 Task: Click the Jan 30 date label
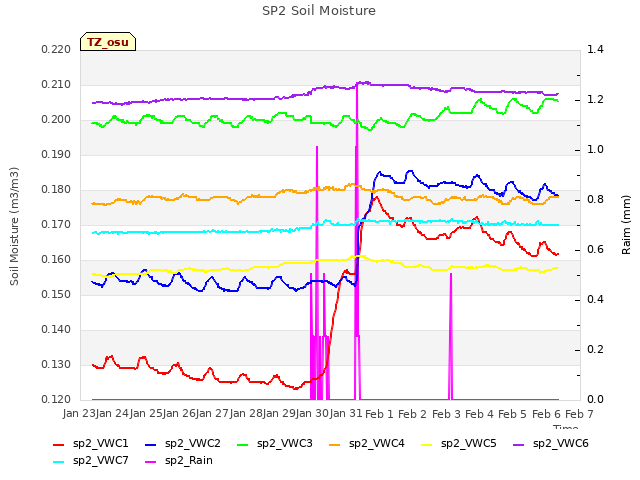313,414
